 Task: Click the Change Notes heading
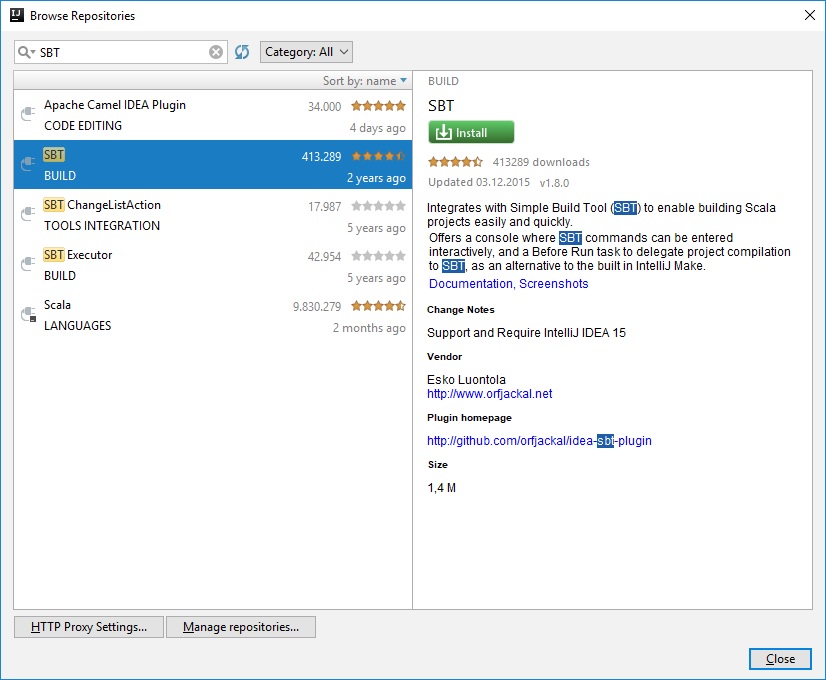pos(460,310)
